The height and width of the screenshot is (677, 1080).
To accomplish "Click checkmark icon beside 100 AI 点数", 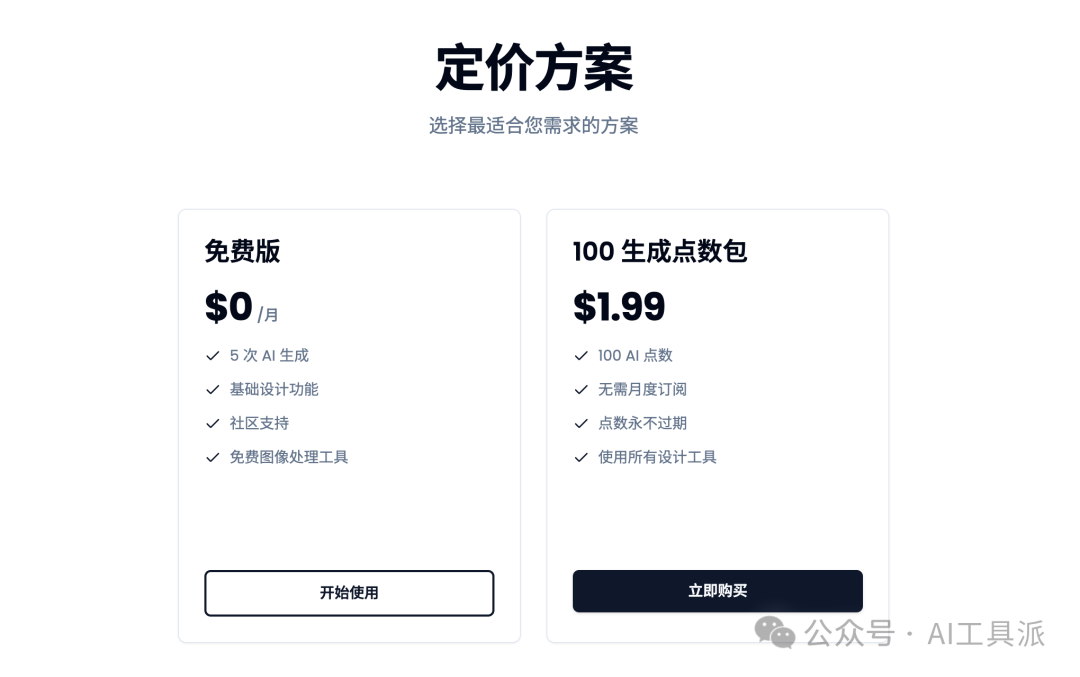I will point(581,355).
